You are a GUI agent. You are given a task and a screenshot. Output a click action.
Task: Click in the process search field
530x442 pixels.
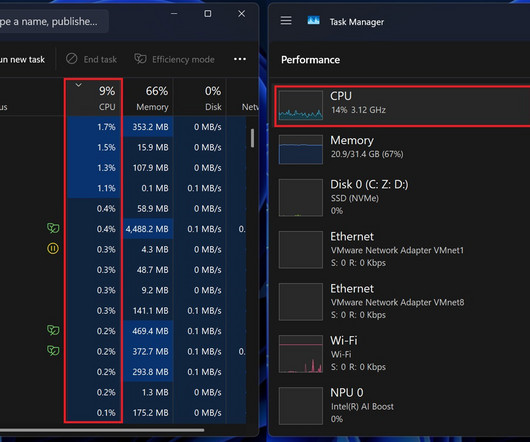pos(54,22)
